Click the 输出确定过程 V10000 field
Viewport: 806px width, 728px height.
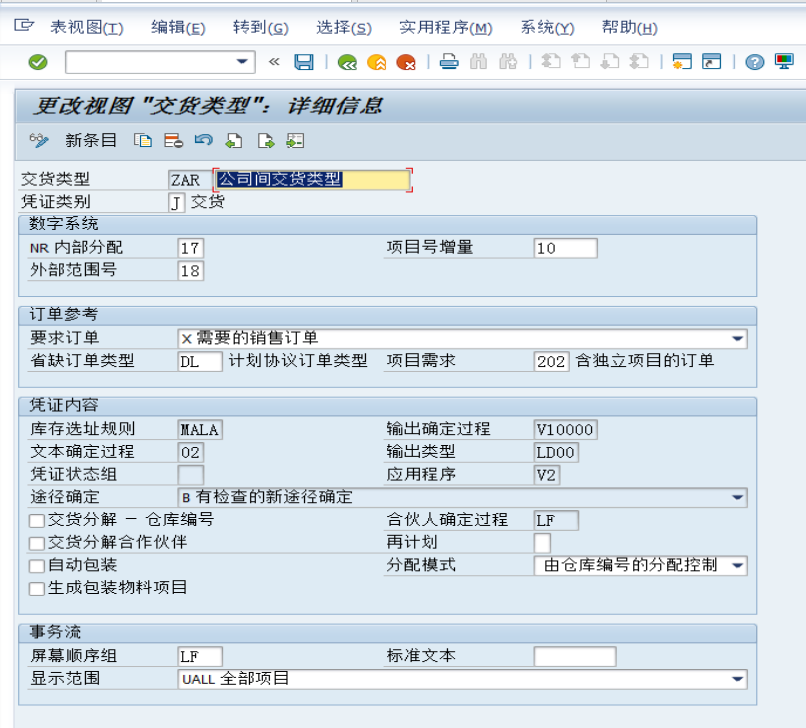click(x=565, y=429)
